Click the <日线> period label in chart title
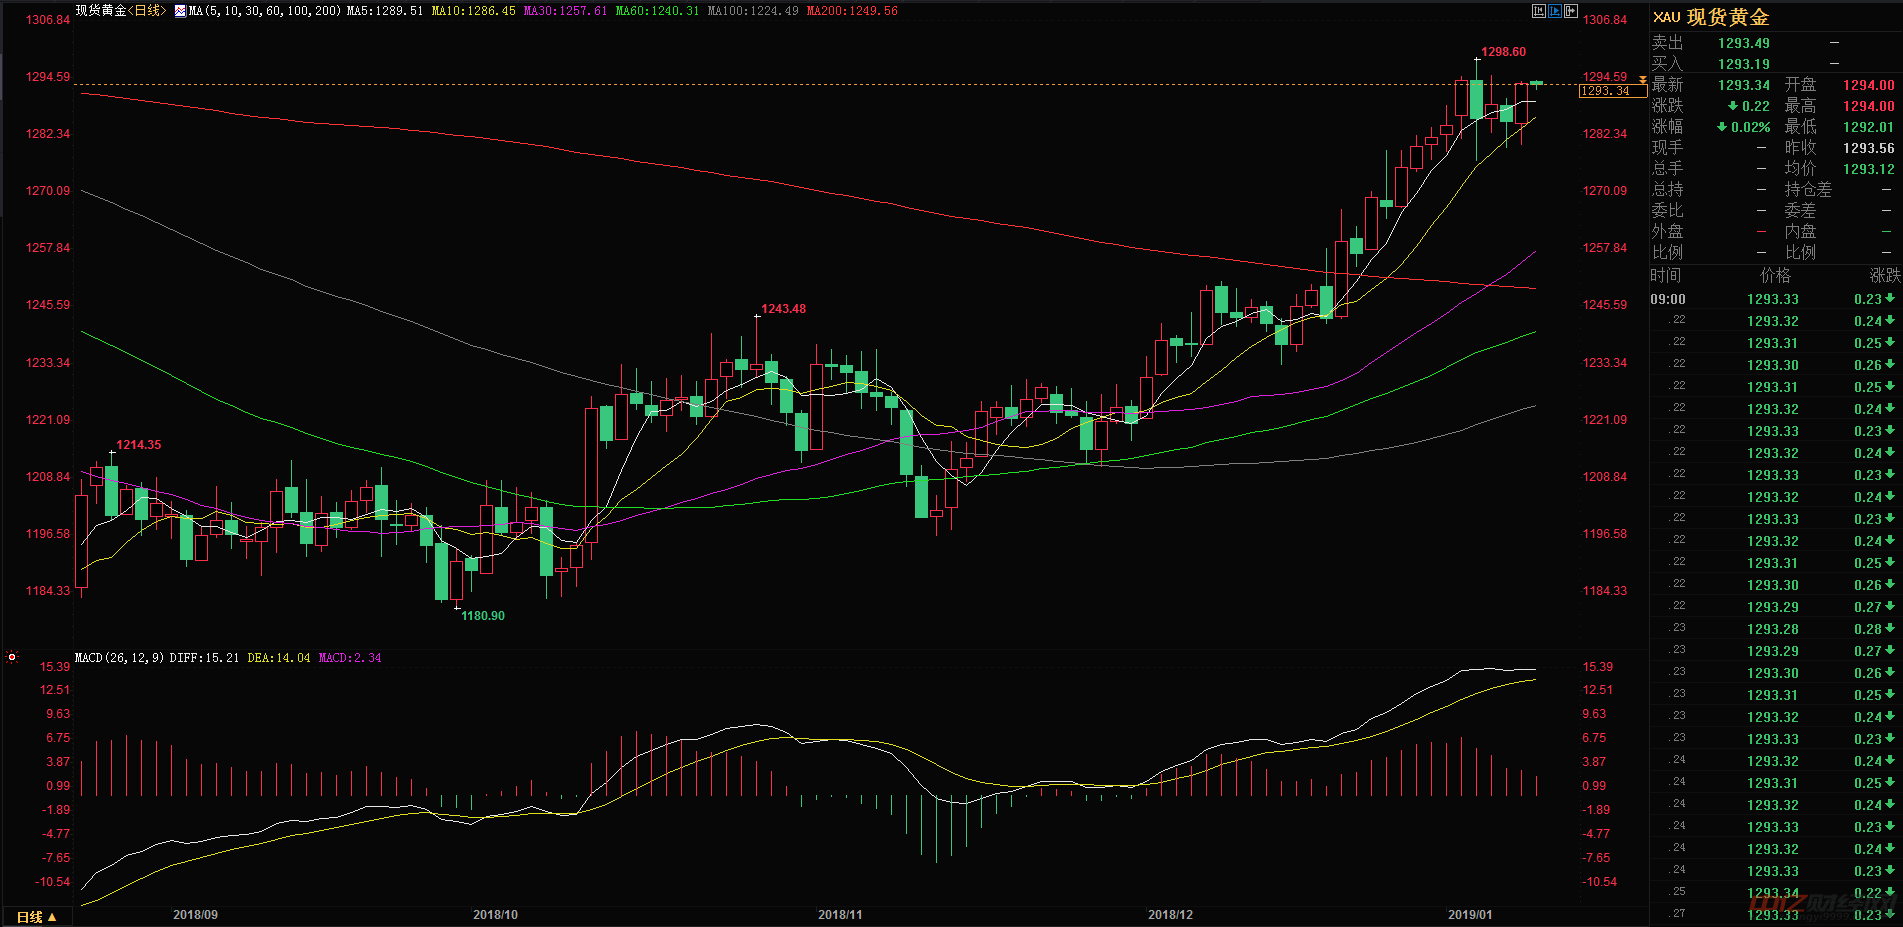Viewport: 1903px width, 927px height. (148, 11)
